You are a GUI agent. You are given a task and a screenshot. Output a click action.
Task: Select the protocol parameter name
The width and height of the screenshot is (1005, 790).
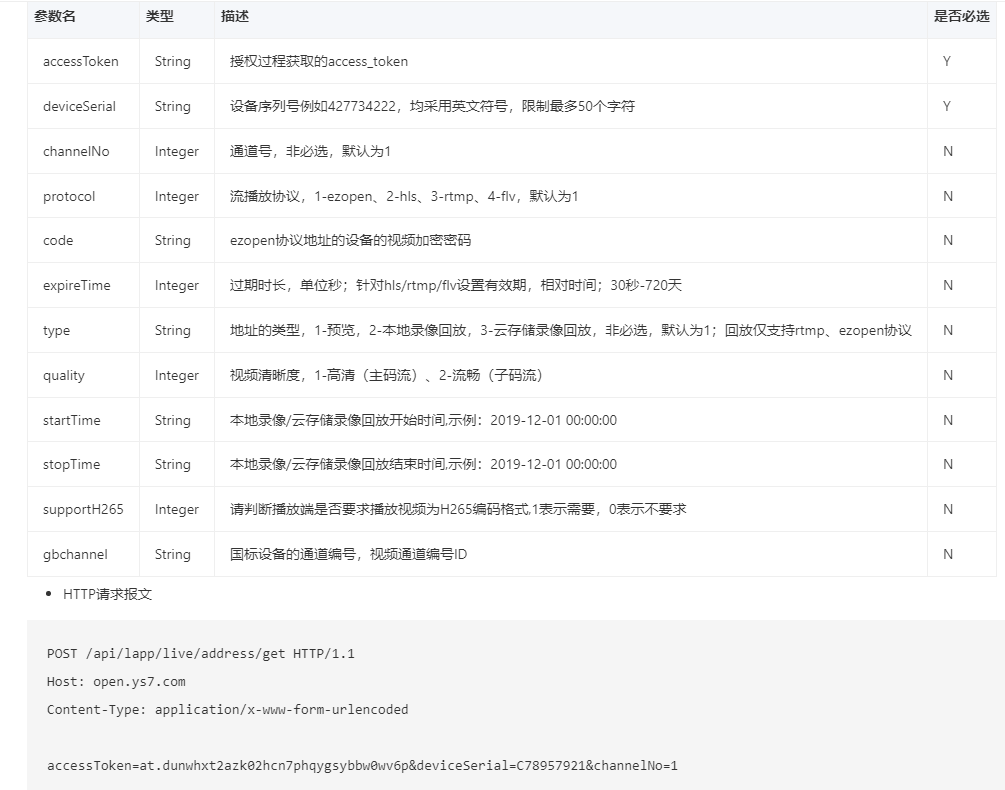click(x=69, y=196)
